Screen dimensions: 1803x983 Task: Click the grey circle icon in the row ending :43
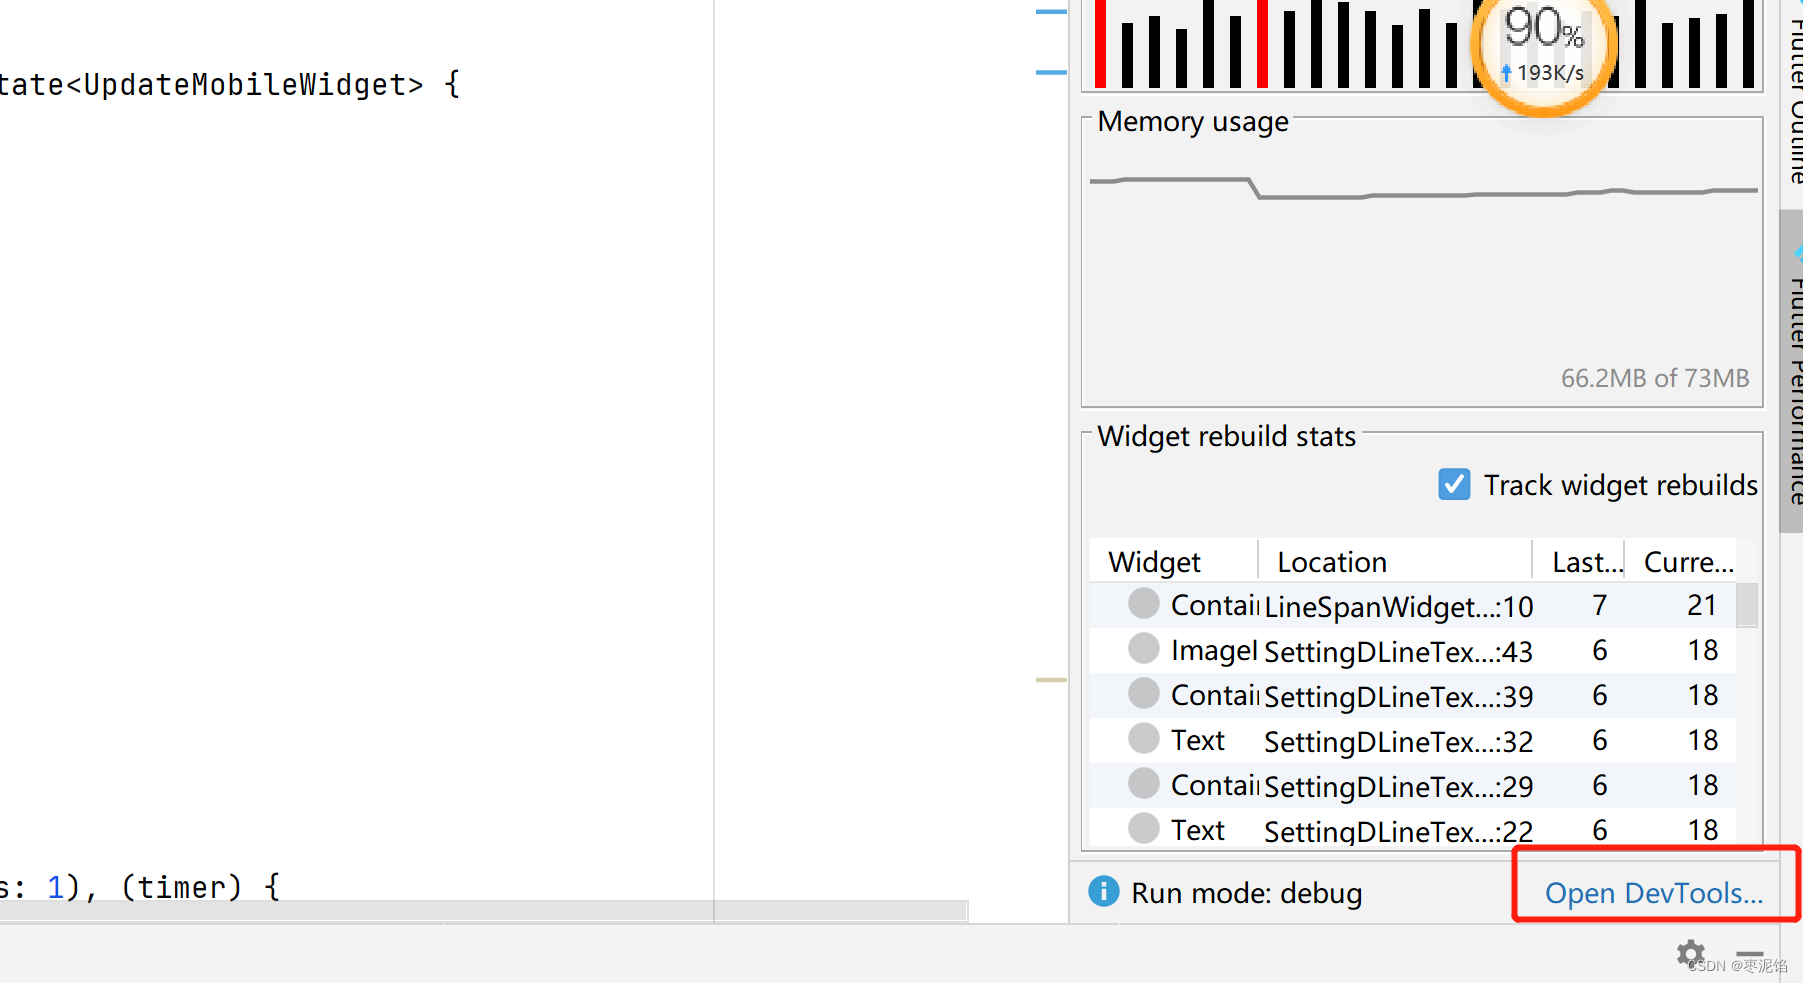[1143, 648]
